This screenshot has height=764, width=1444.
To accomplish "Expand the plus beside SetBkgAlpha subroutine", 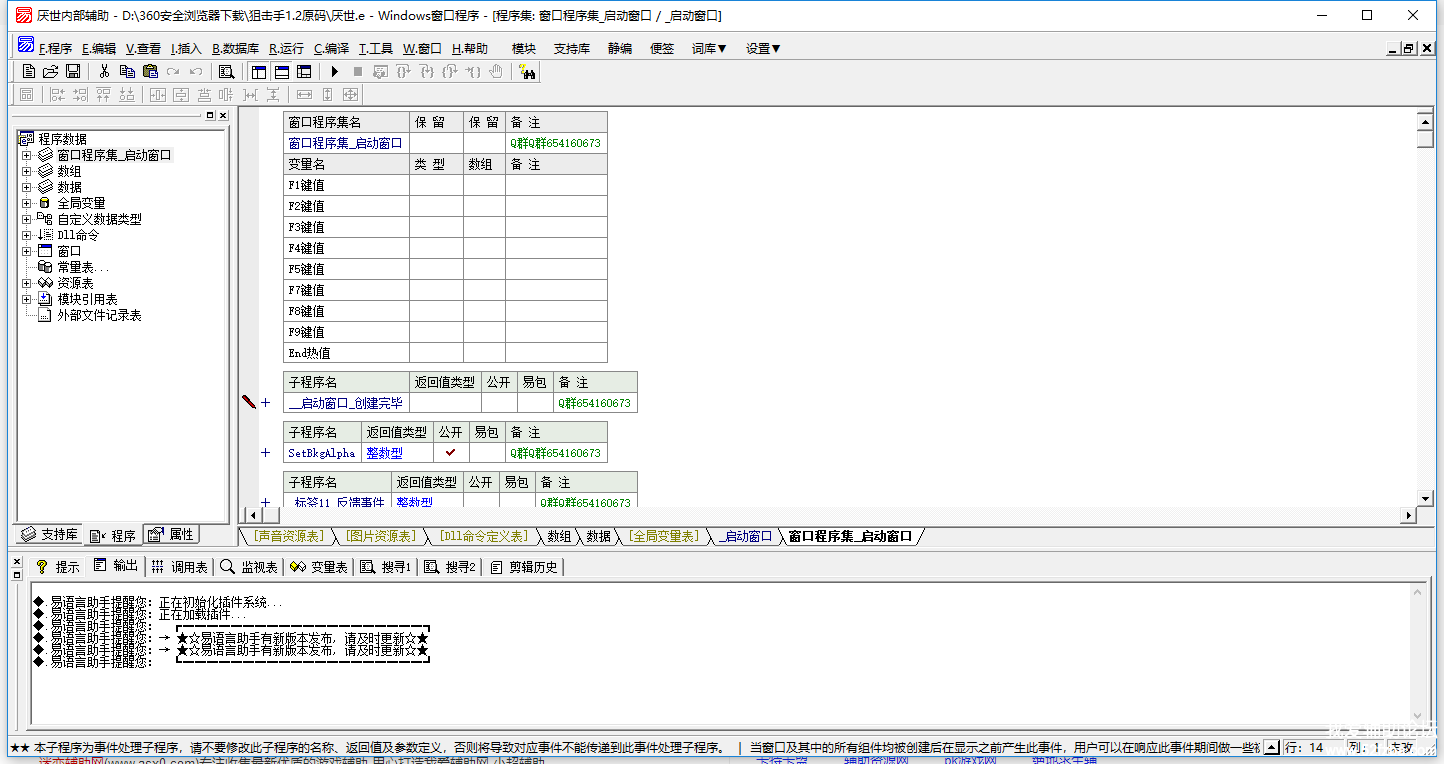I will 265,453.
